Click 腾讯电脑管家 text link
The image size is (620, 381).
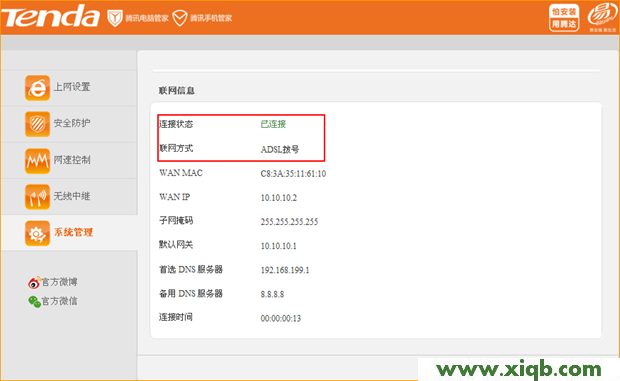(x=147, y=18)
